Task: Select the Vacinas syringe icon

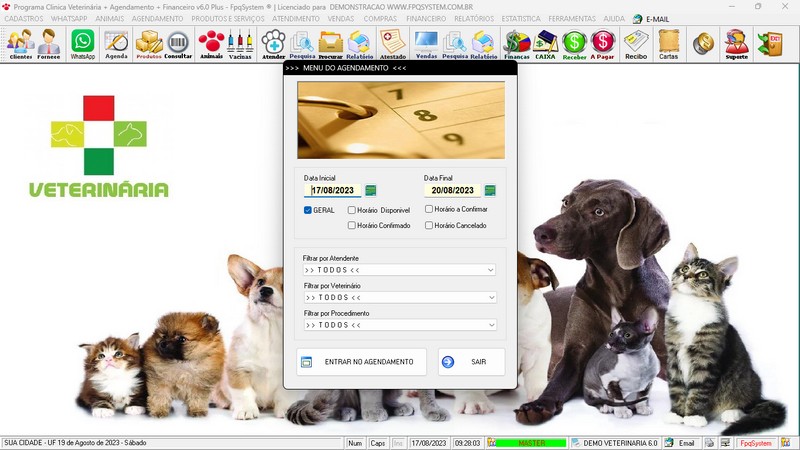Action: coord(240,43)
